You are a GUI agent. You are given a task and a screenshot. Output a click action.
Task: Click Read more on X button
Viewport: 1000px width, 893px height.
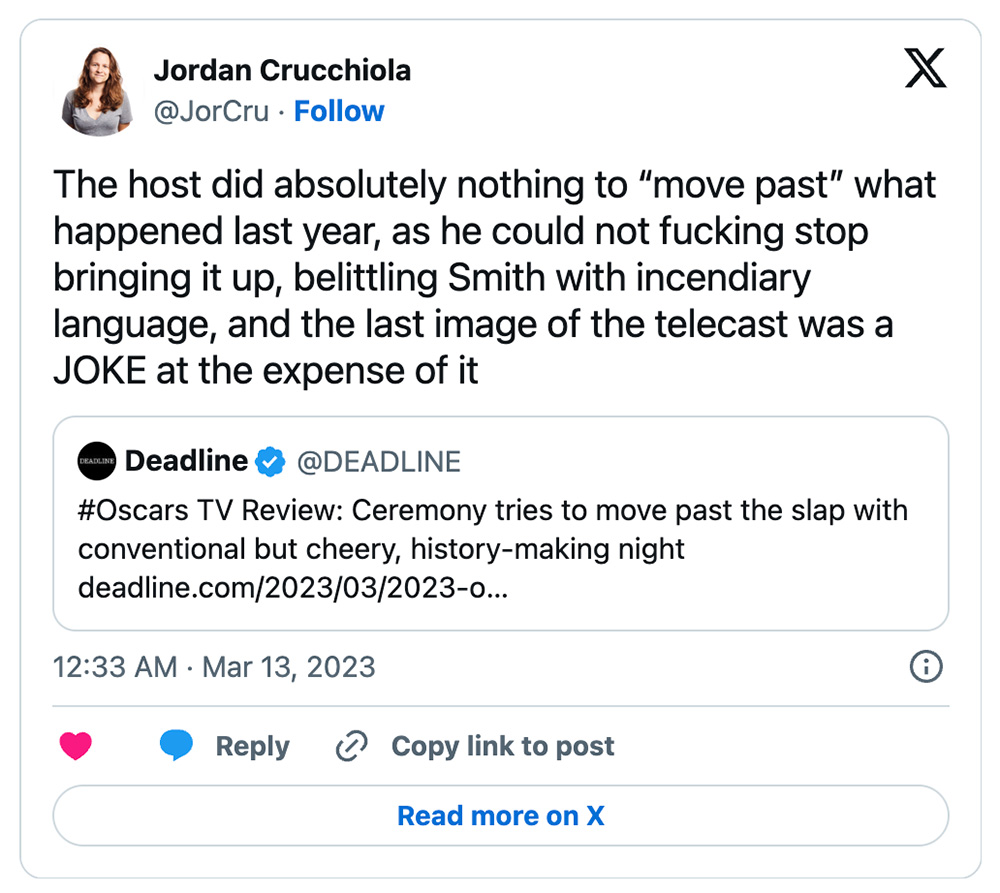click(x=501, y=816)
